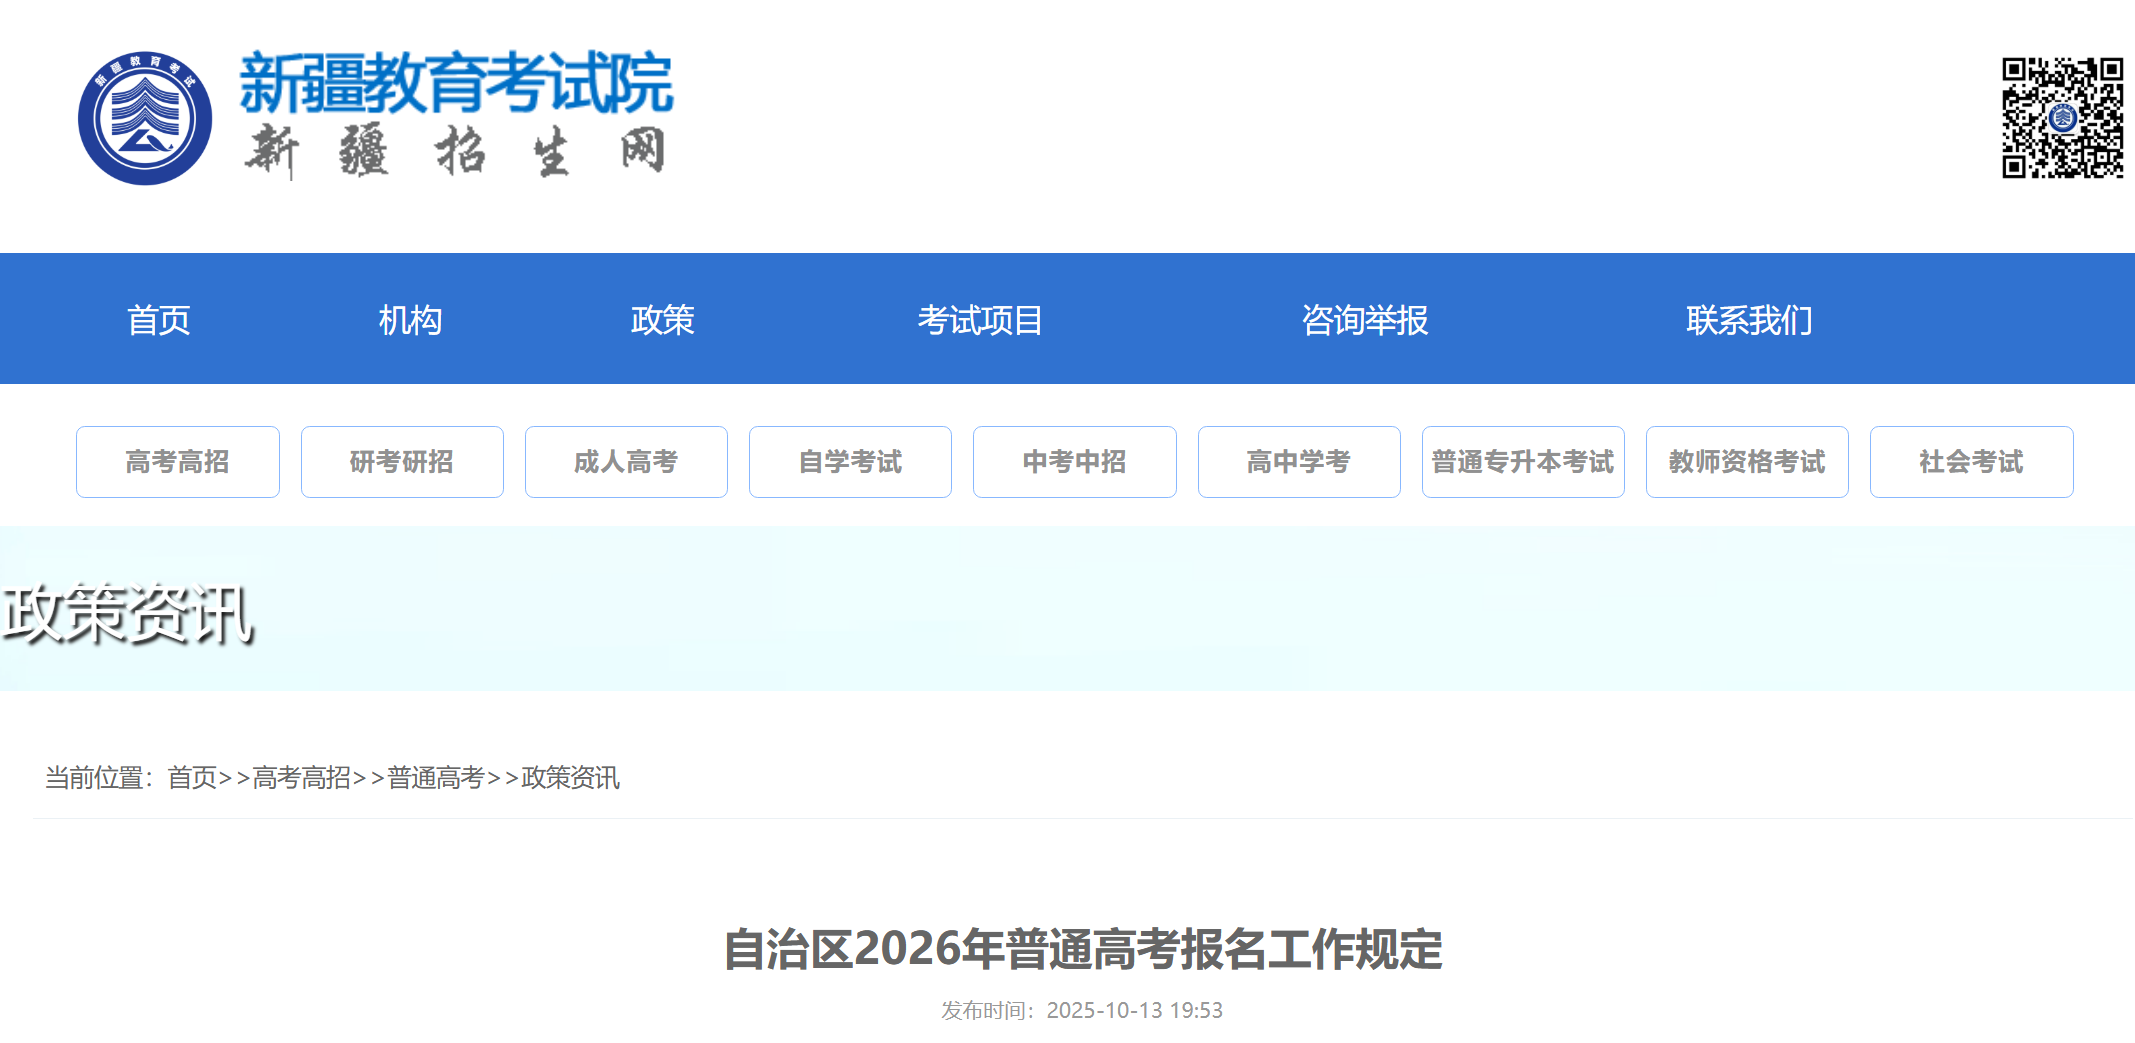Screen dimensions: 2135x1043
Task: Select 政策 in the blue navigation bar
Action: tap(662, 320)
